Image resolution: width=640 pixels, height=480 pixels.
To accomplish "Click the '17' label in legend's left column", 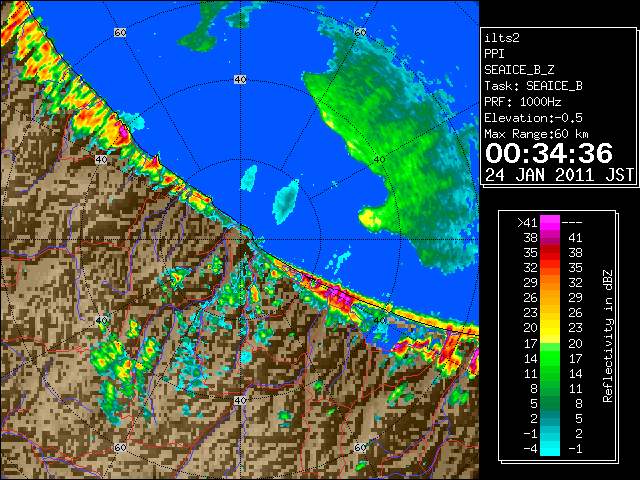I will coord(530,343).
